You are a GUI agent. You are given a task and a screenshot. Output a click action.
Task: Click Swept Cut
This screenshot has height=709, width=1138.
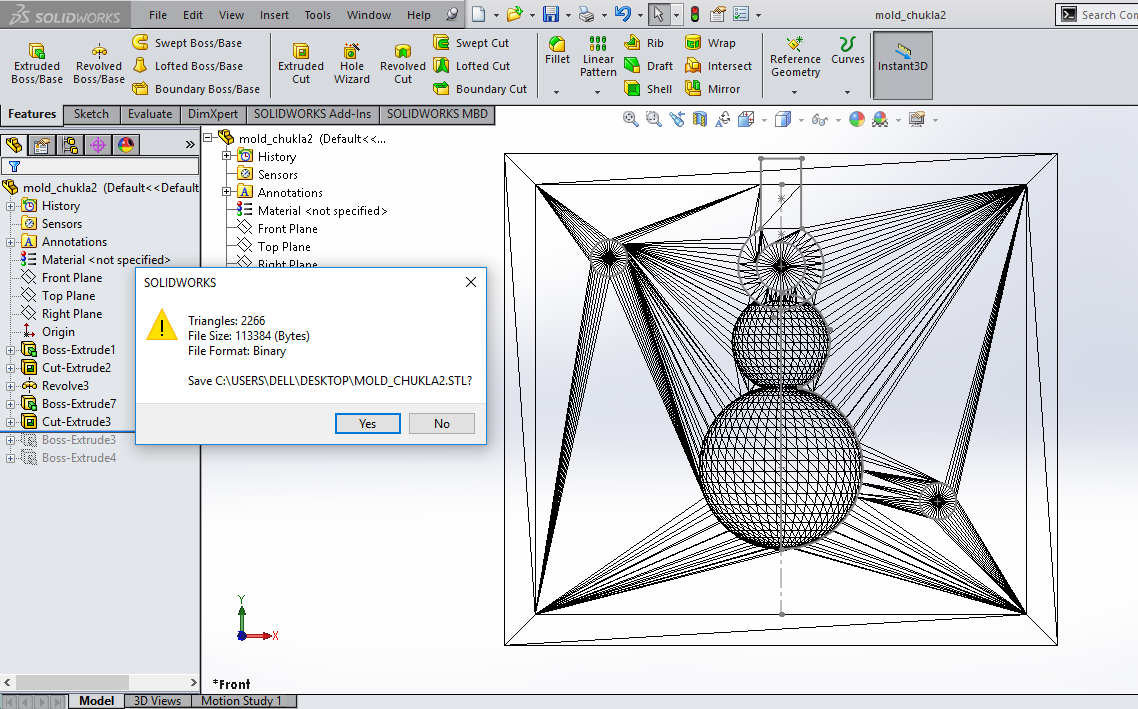coord(471,43)
